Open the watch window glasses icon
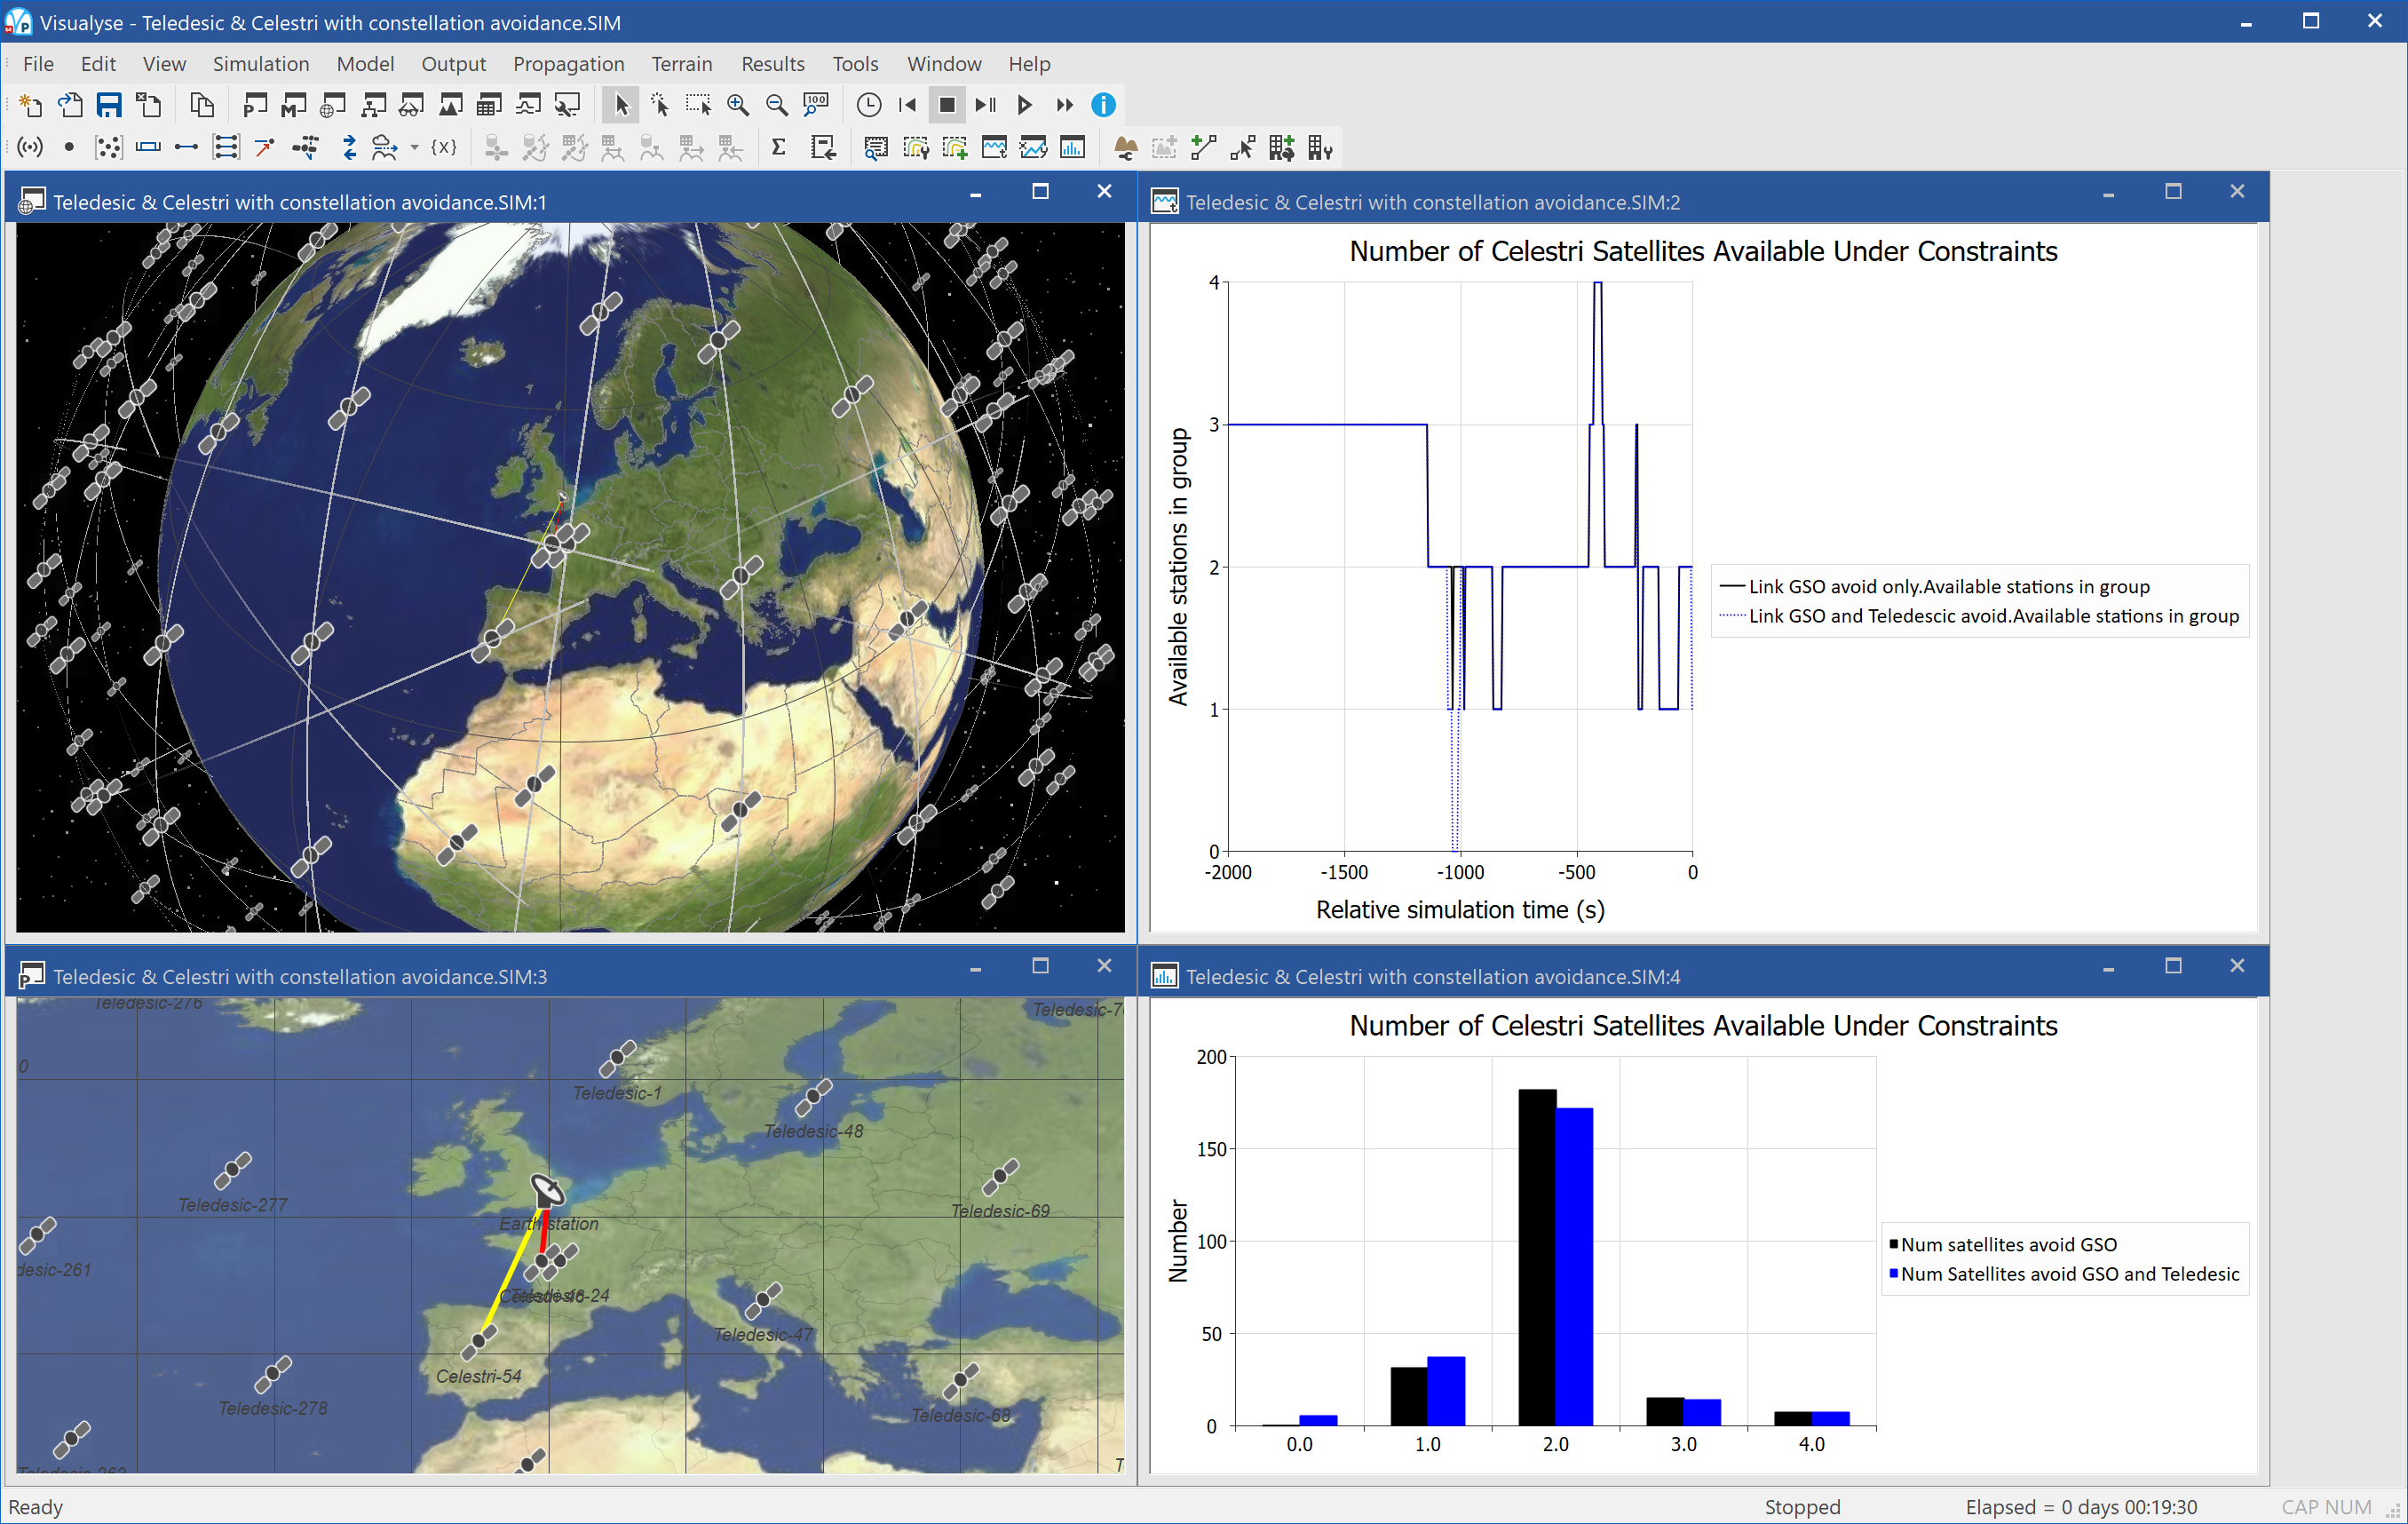The height and width of the screenshot is (1524, 2408). coord(411,105)
